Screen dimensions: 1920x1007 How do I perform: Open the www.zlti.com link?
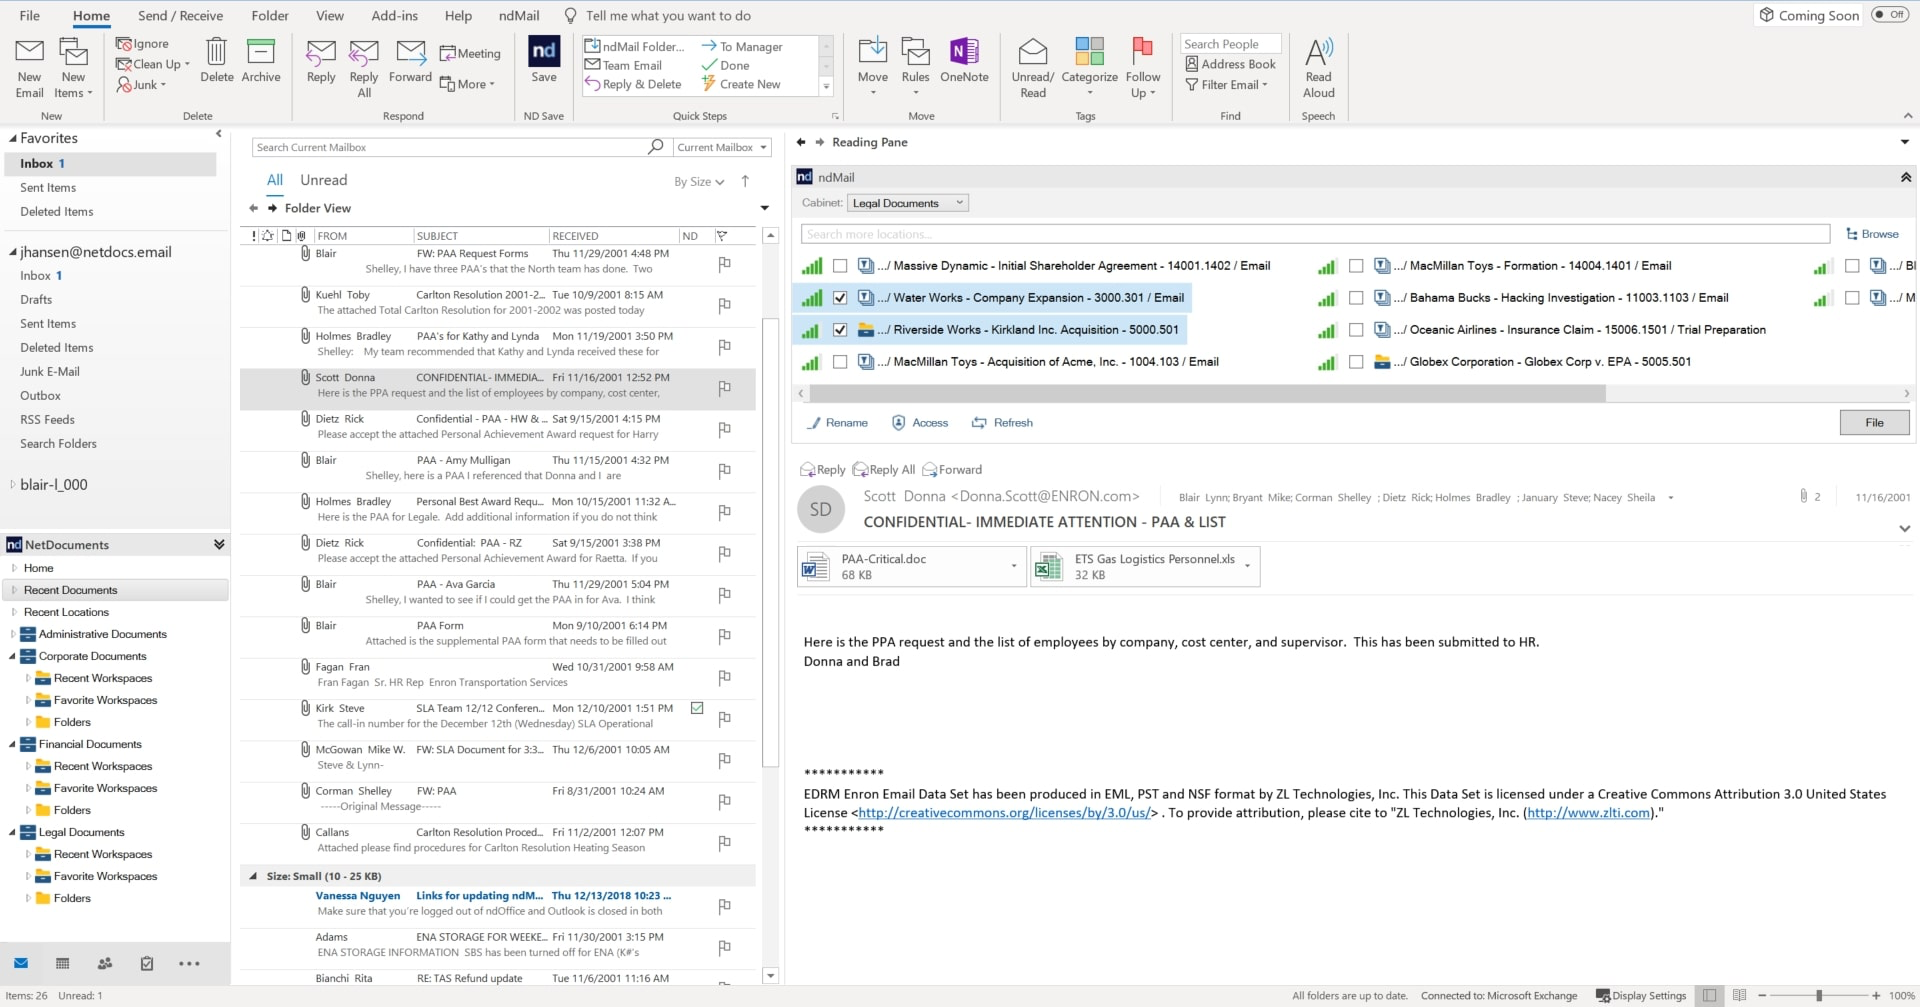[x=1589, y=813]
